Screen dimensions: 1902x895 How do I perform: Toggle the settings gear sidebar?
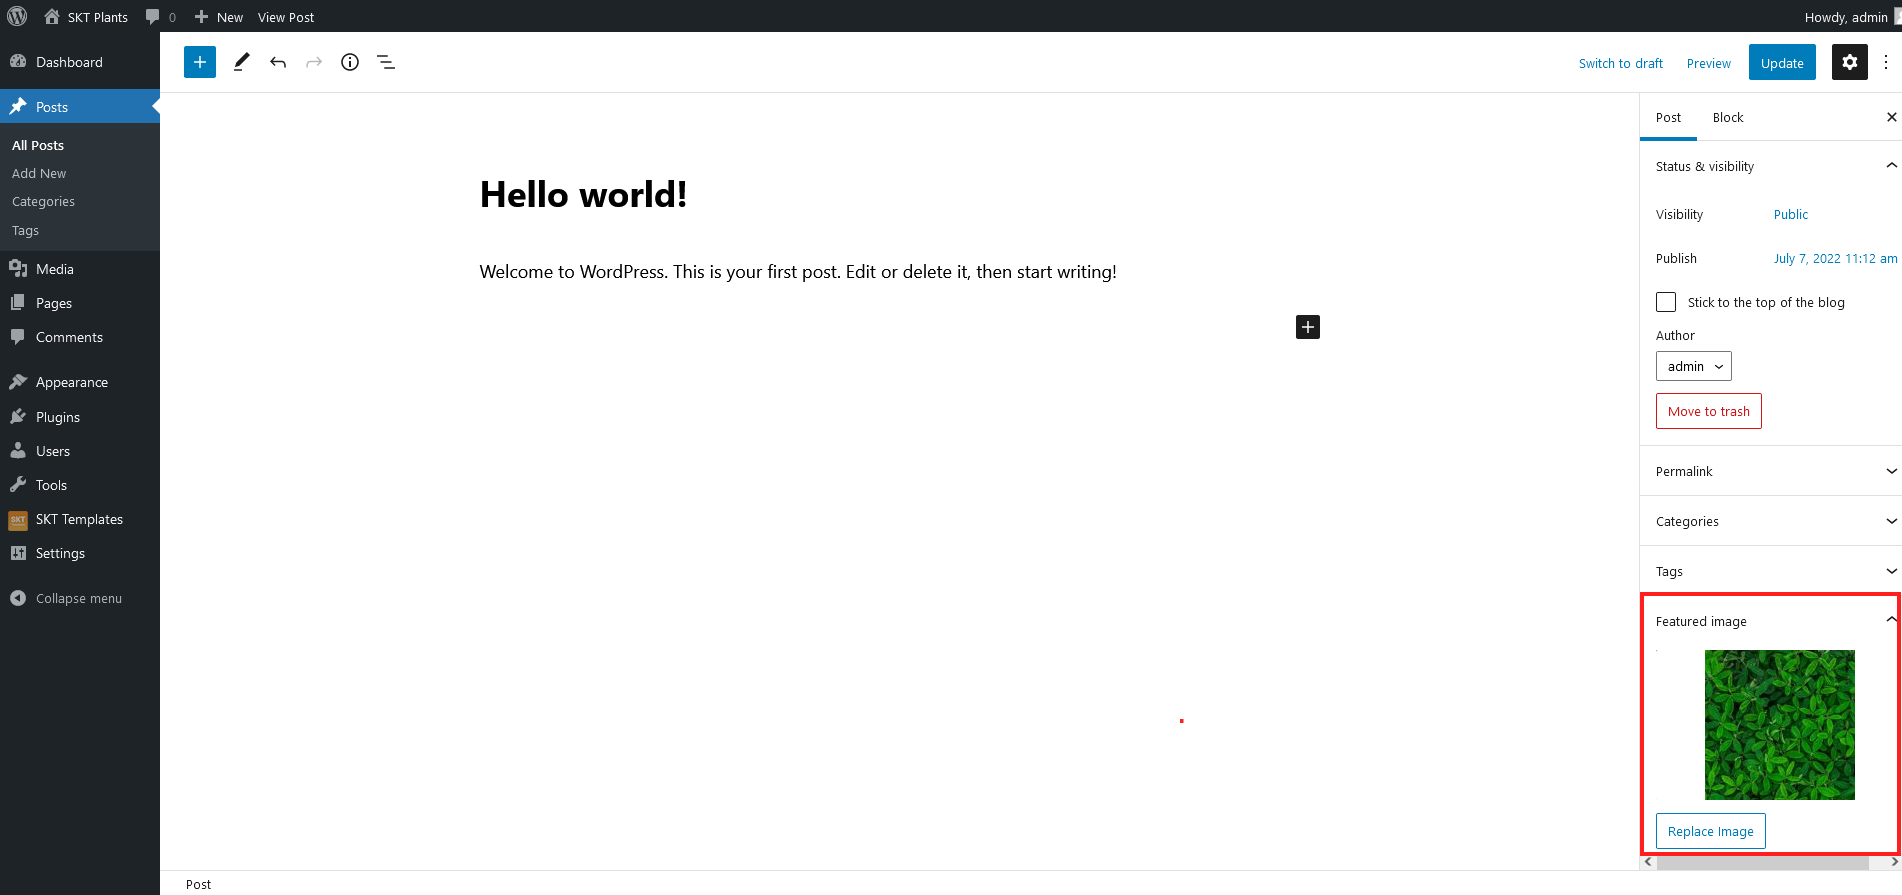pyautogui.click(x=1850, y=62)
